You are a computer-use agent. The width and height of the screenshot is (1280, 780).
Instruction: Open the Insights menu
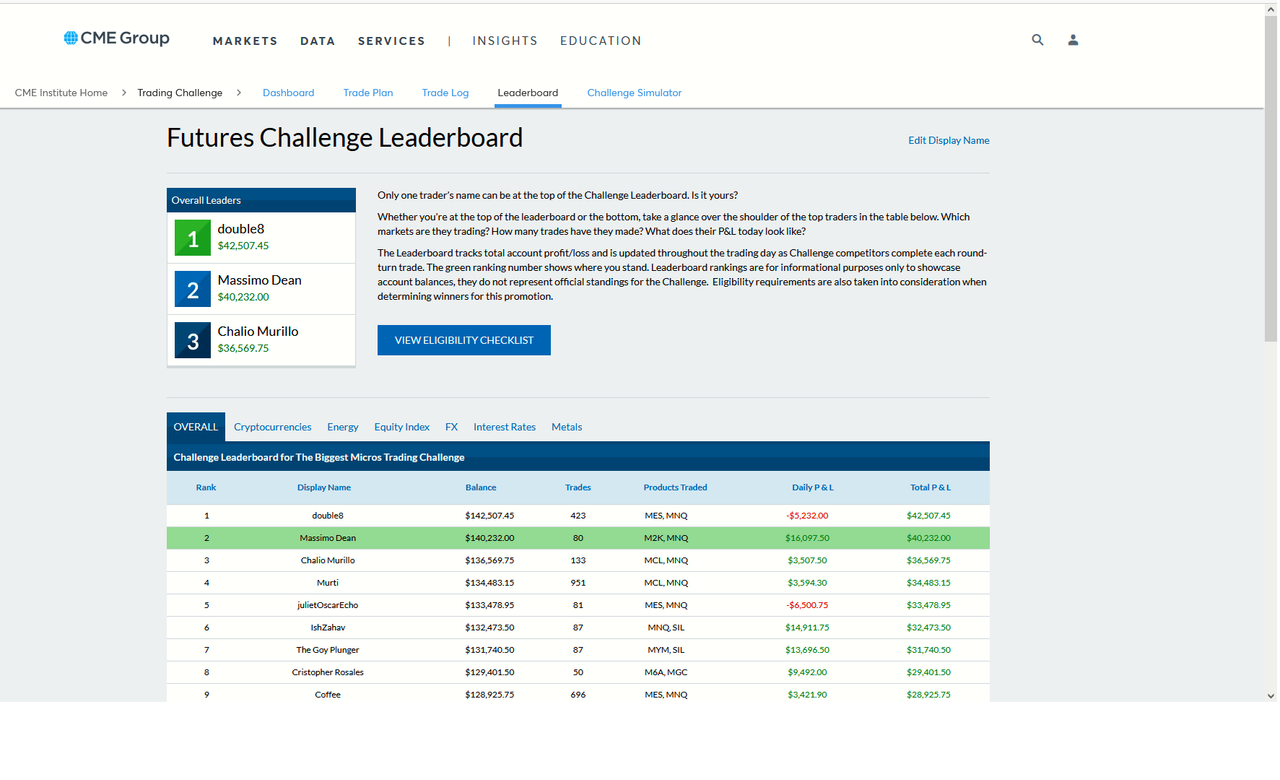(x=505, y=41)
